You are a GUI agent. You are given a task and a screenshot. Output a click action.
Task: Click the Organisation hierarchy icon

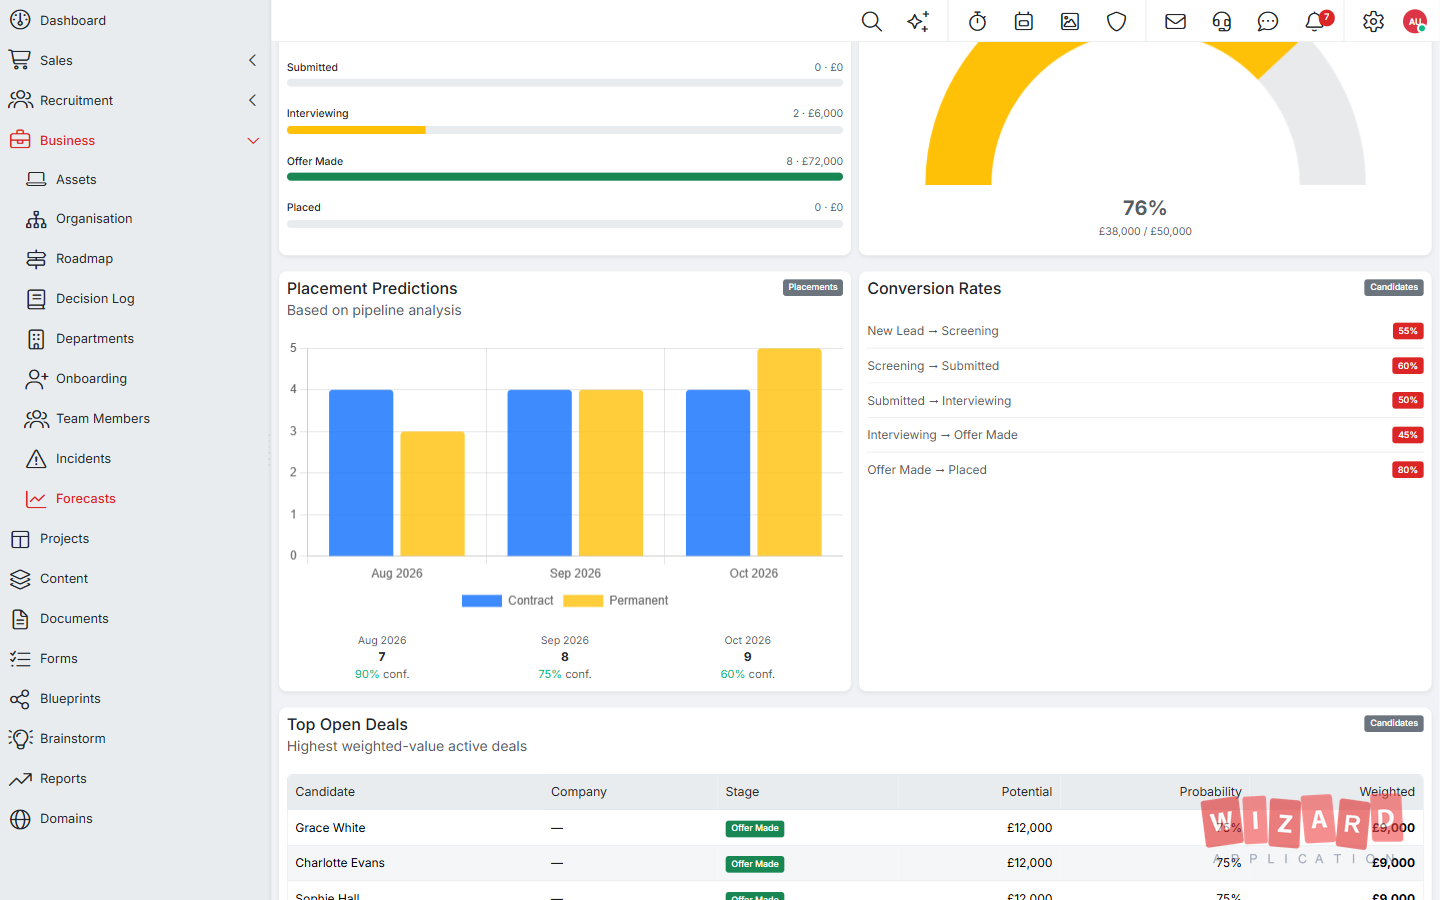[x=36, y=219]
